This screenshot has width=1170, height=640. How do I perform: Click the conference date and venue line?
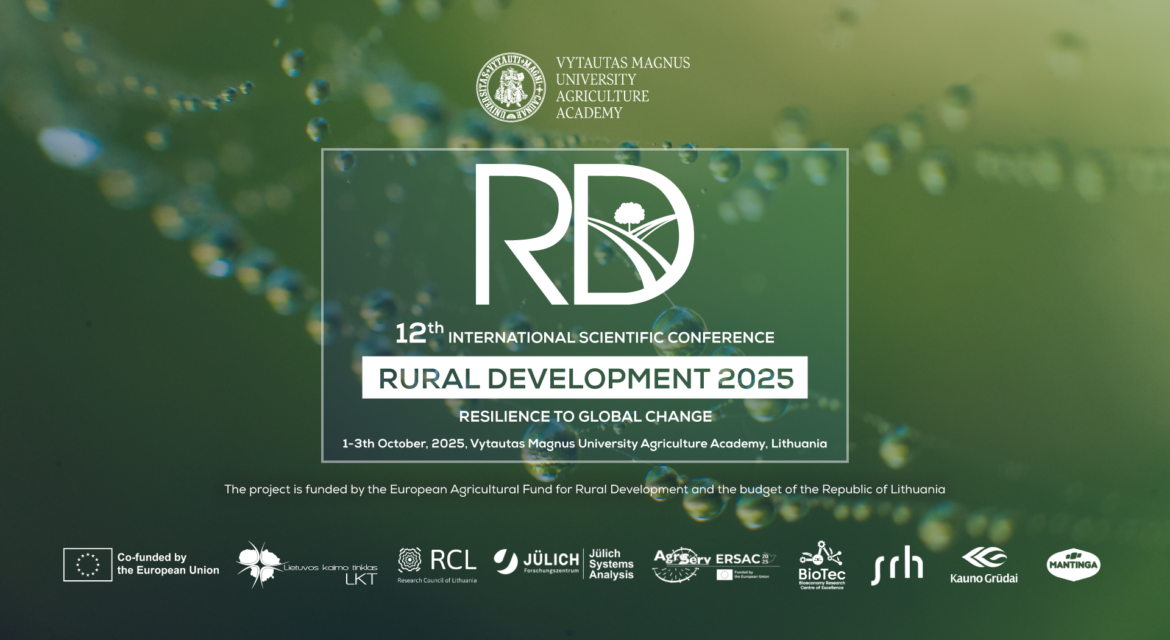584,443
